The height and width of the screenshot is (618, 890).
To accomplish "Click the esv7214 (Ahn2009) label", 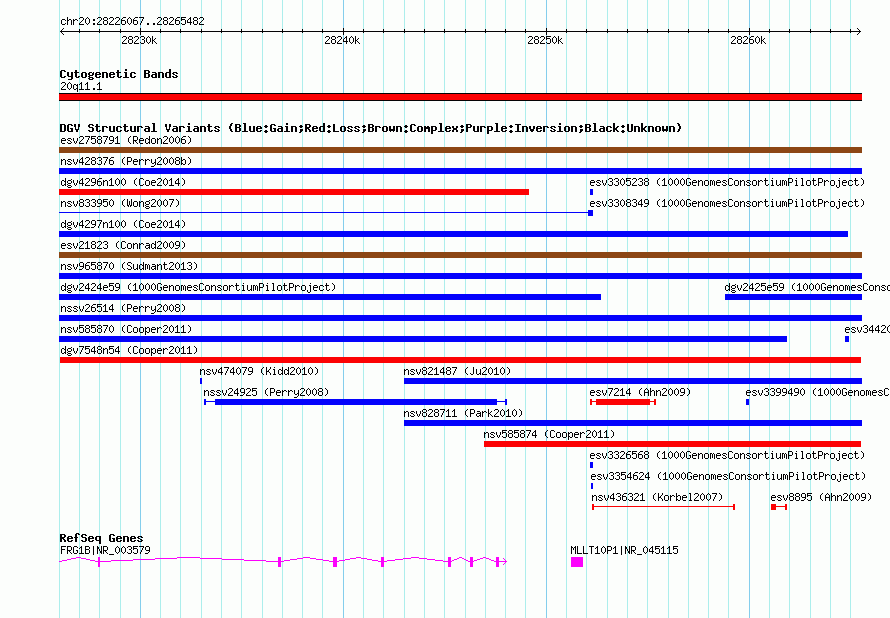I will click(640, 392).
